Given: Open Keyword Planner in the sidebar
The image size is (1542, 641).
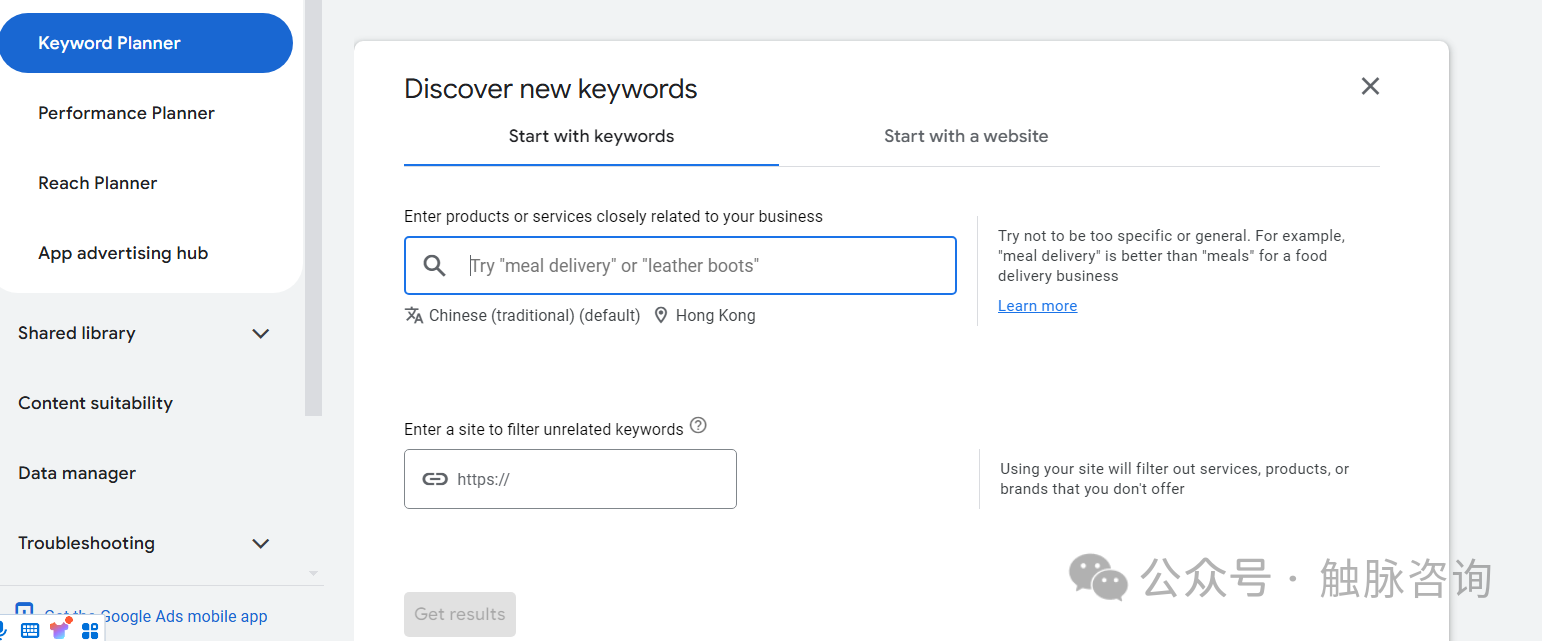Looking at the screenshot, I should coord(145,43).
